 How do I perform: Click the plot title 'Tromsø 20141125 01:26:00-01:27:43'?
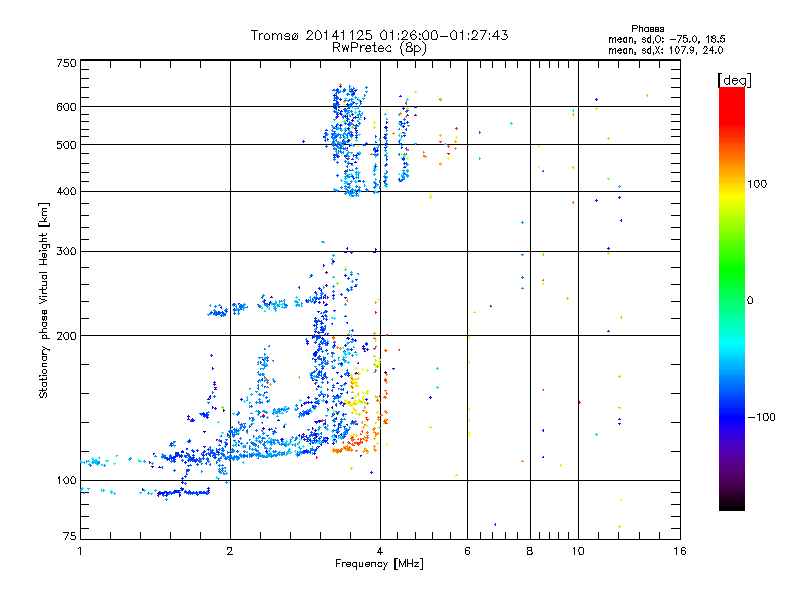pyautogui.click(x=379, y=35)
